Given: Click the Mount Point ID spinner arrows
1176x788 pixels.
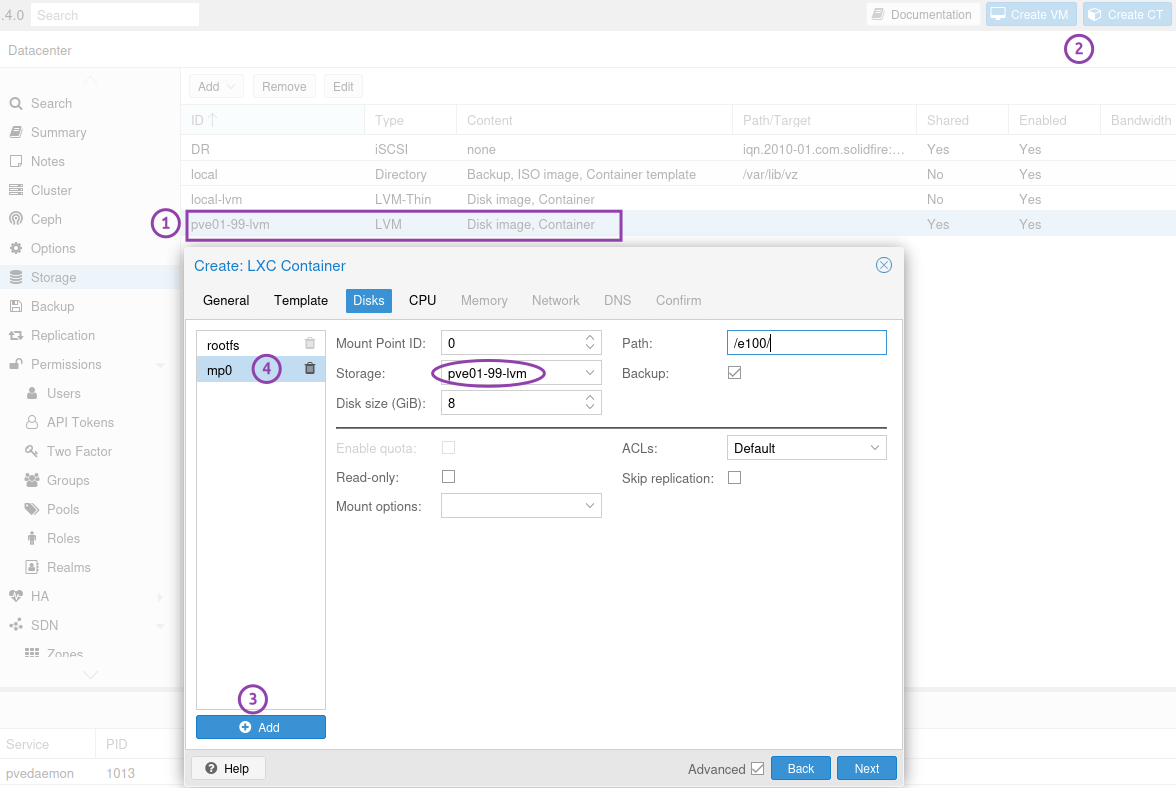Looking at the screenshot, I should [590, 343].
